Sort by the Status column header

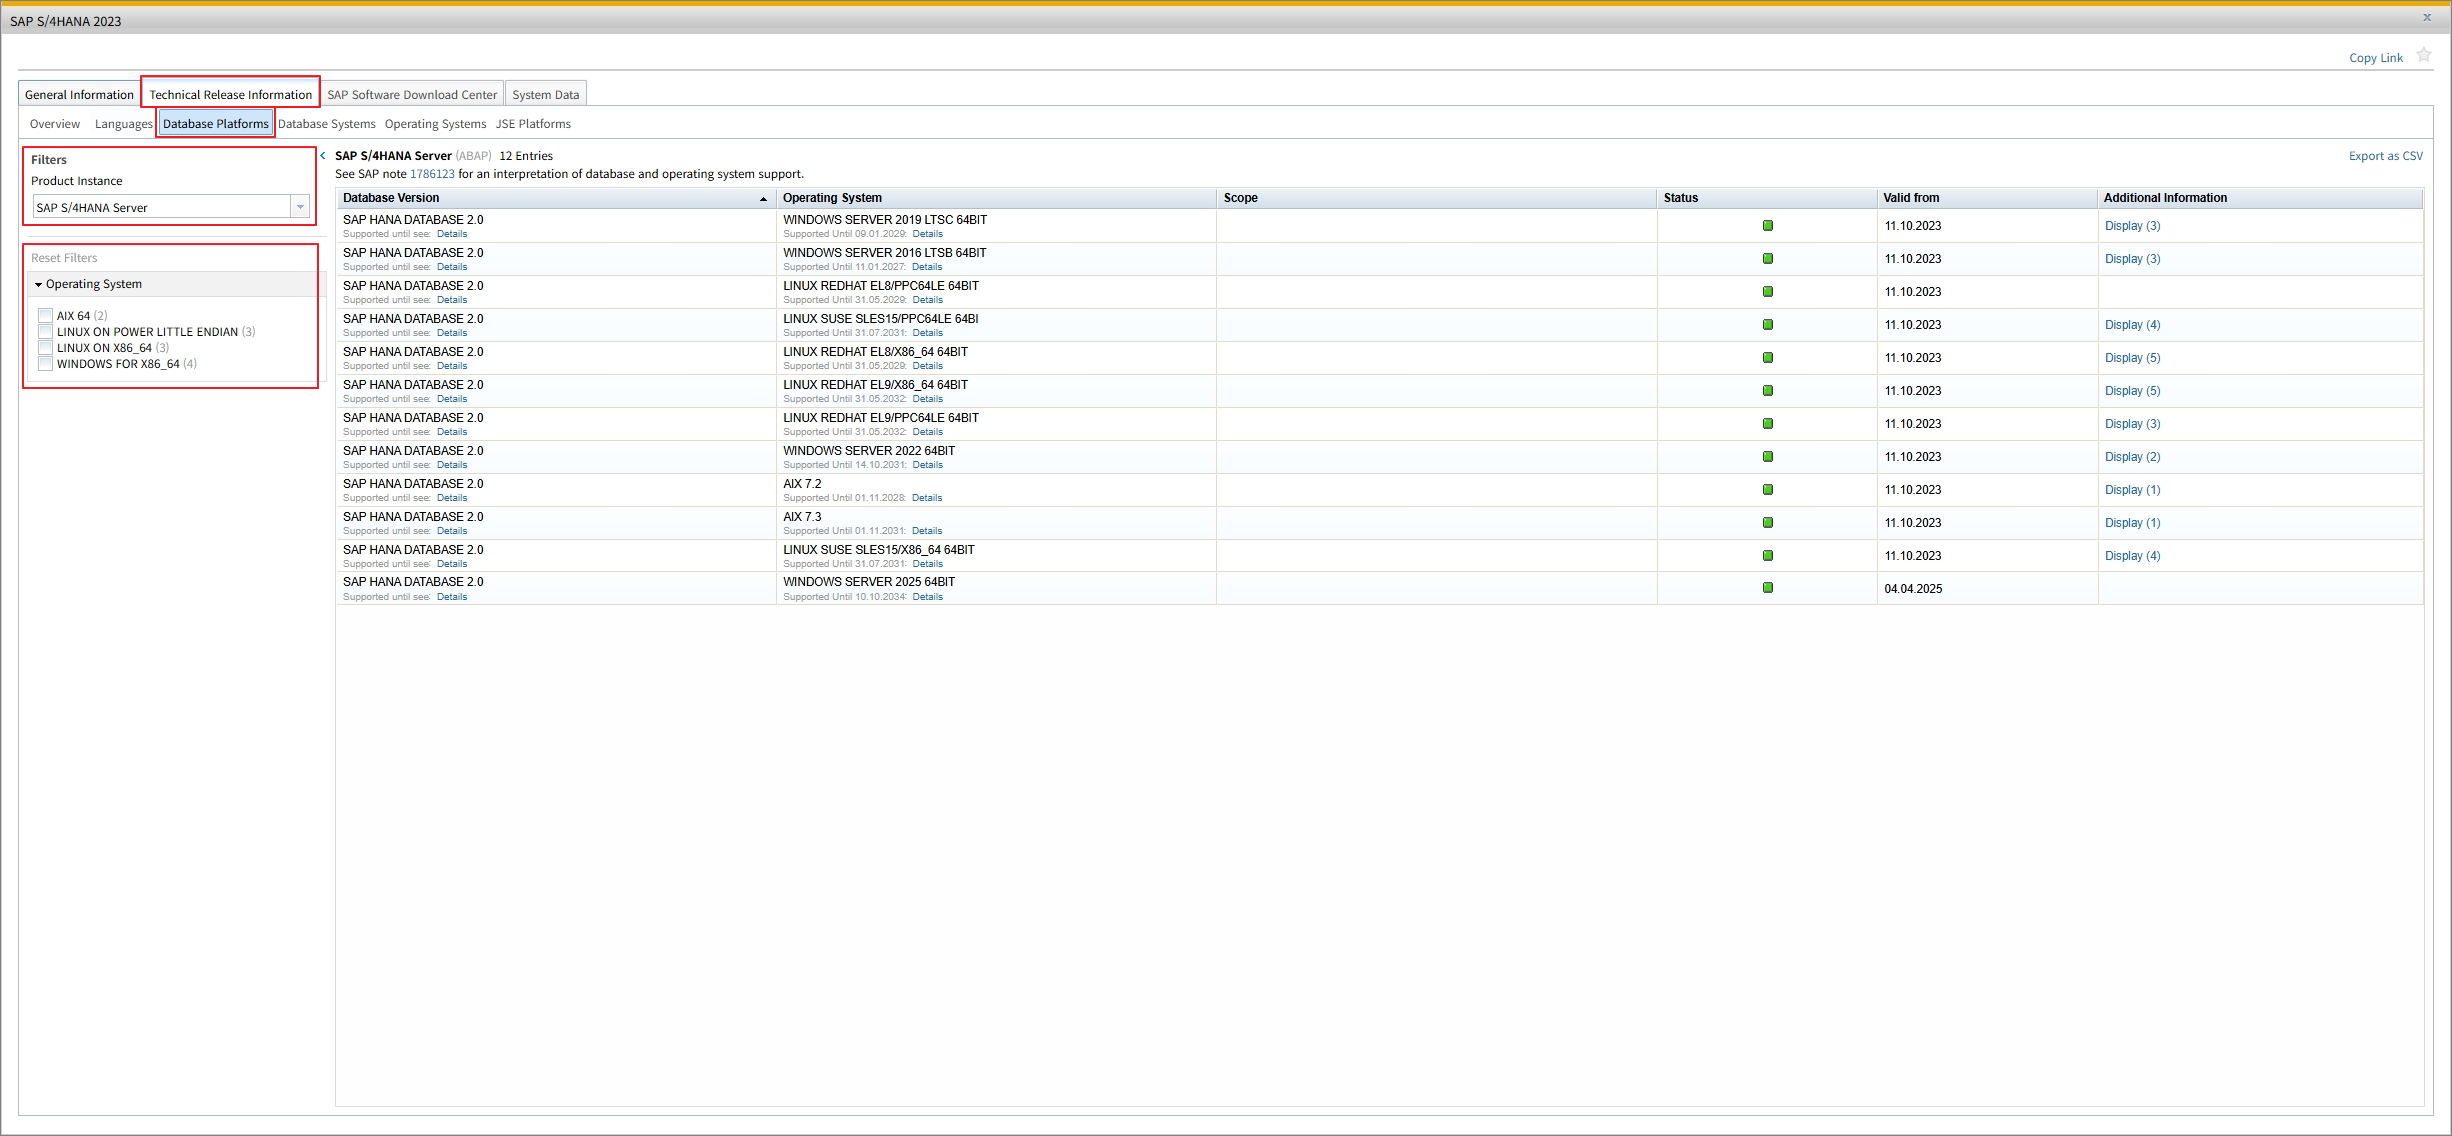(1767, 198)
